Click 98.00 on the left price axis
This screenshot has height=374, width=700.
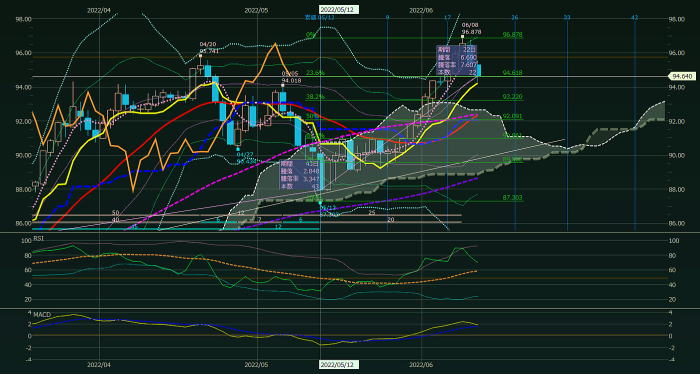point(24,19)
